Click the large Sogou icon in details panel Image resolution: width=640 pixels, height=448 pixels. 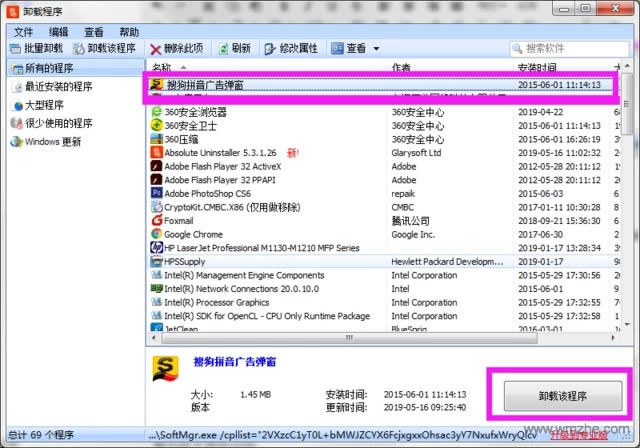[x=165, y=368]
